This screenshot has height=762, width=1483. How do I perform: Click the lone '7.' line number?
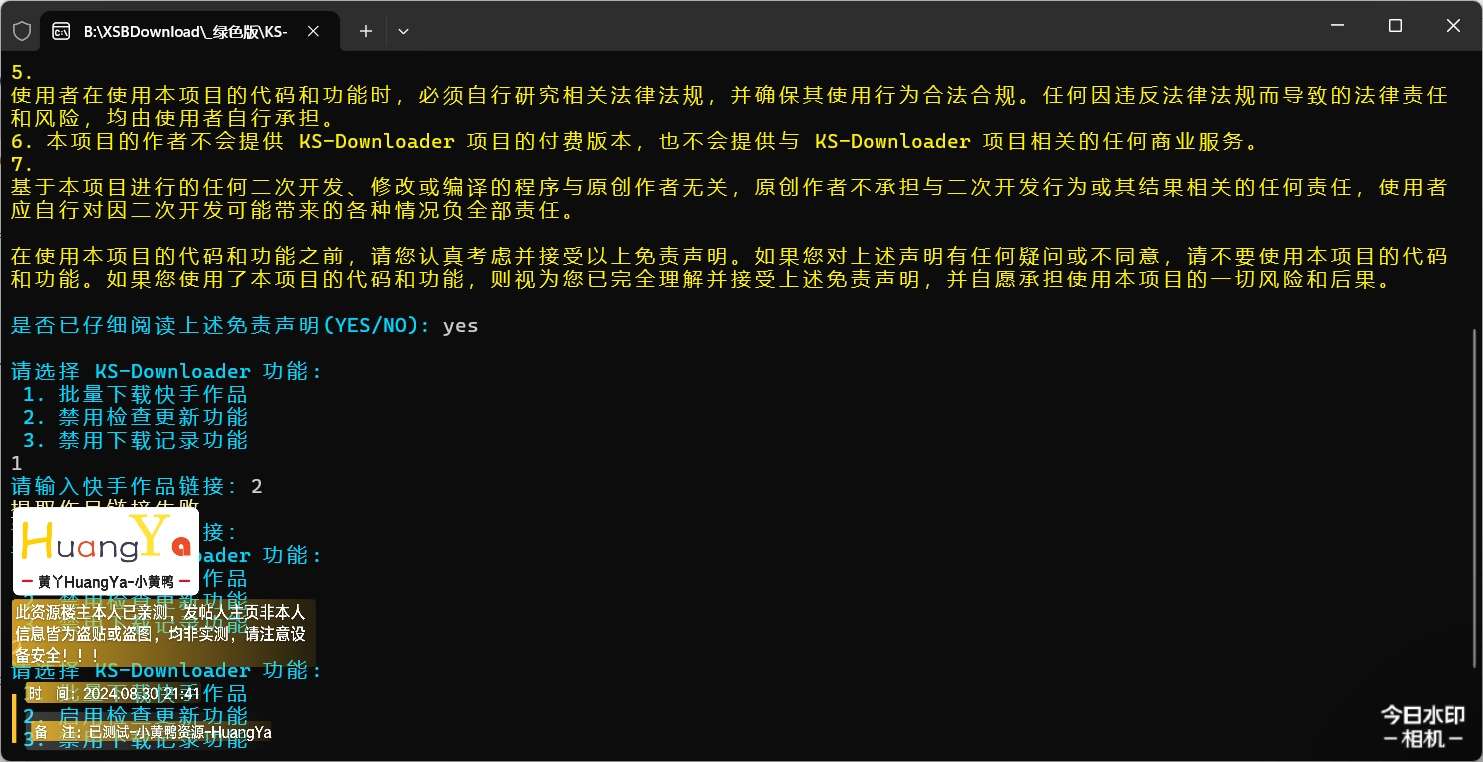(x=22, y=164)
